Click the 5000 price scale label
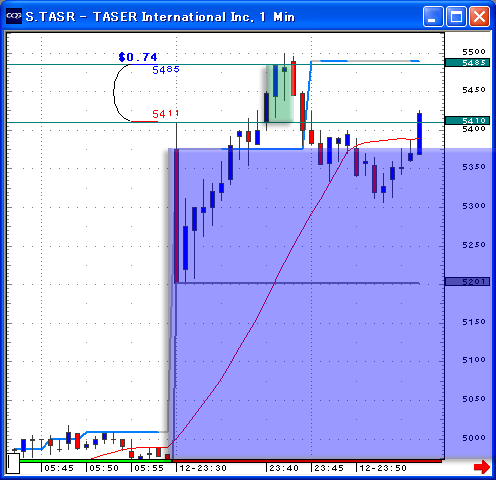The image size is (496, 480). (474, 438)
